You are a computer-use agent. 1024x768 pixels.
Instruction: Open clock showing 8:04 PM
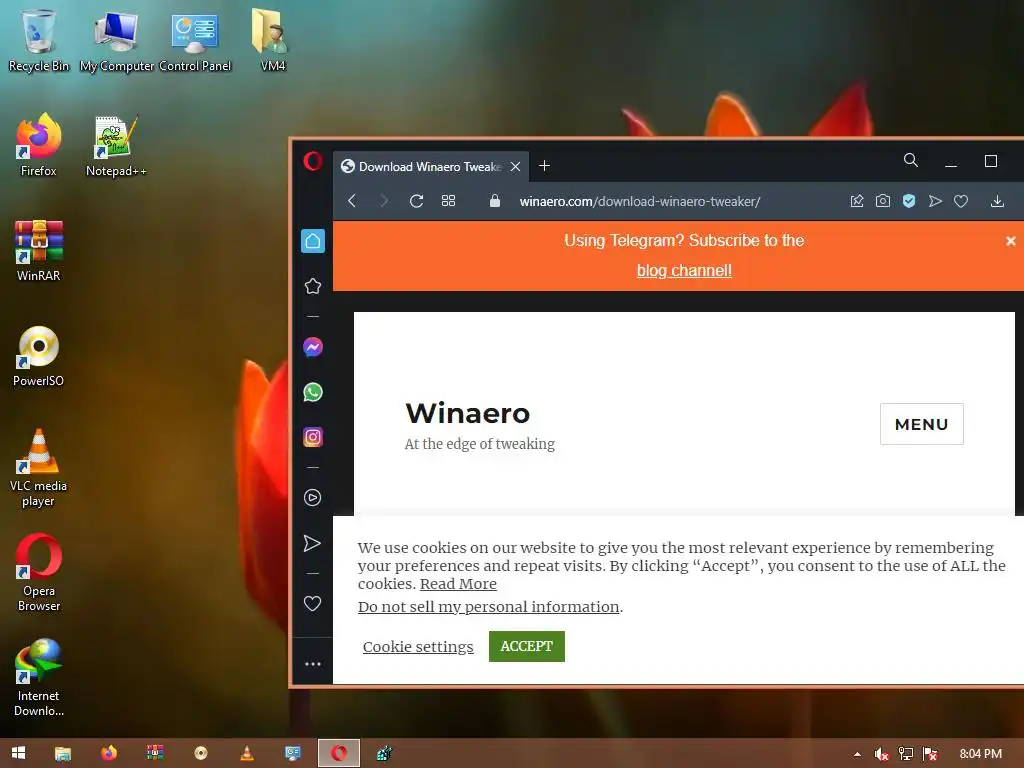click(x=980, y=754)
